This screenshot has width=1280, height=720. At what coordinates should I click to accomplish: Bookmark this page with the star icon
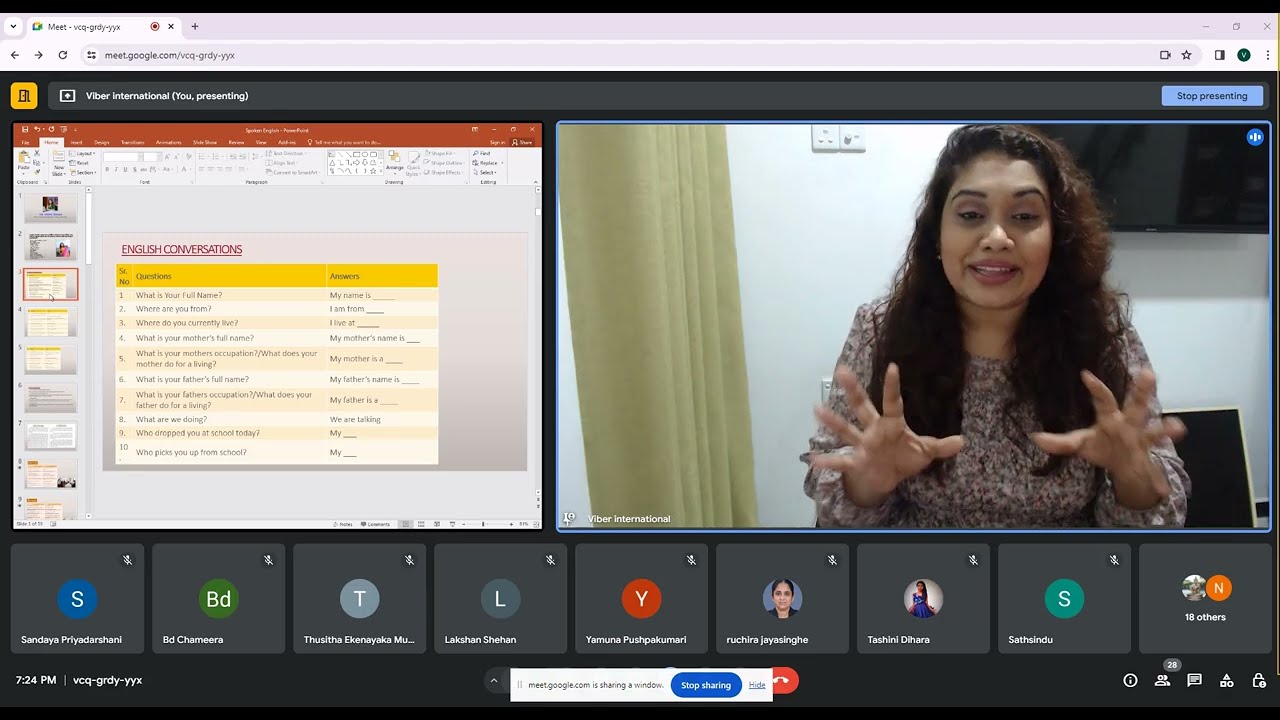(1187, 55)
